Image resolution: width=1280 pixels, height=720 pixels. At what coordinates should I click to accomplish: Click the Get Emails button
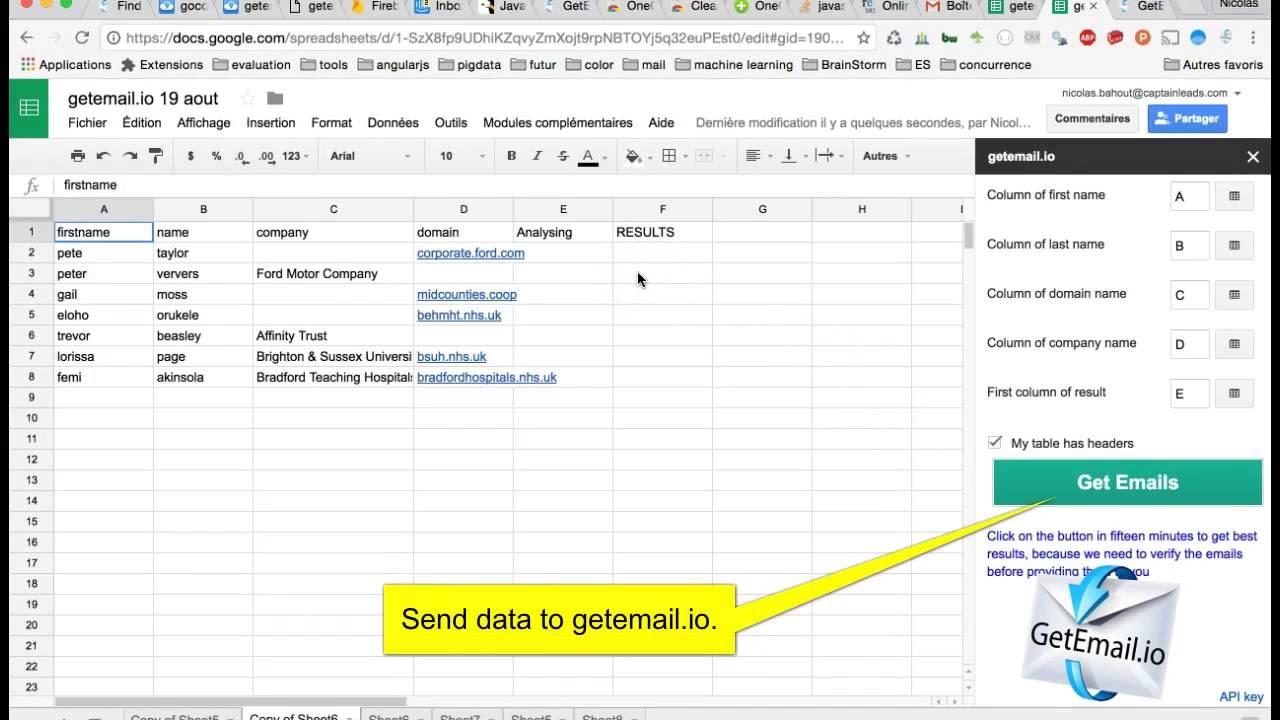pyautogui.click(x=1127, y=482)
